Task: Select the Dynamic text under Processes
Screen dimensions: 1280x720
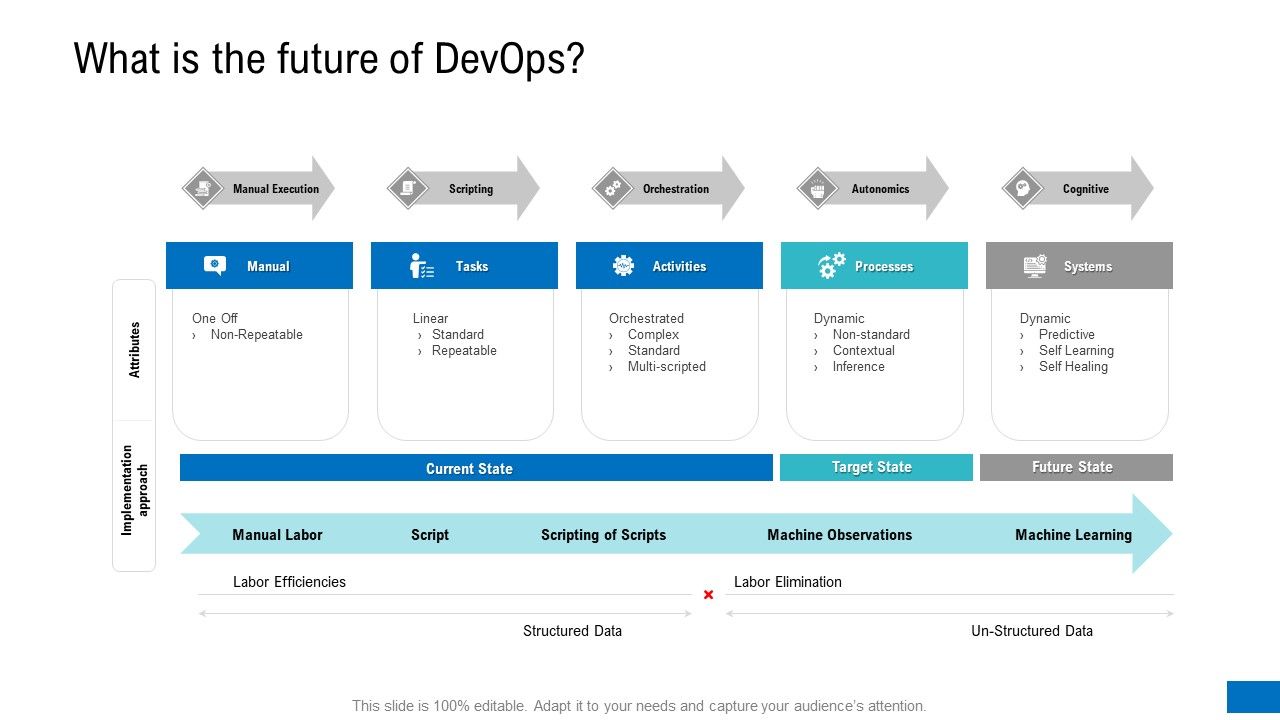Action: pos(839,319)
